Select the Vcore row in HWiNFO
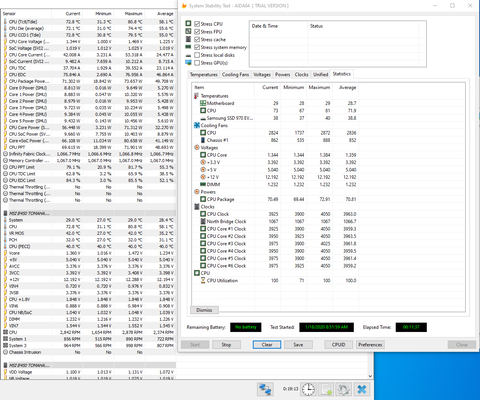 coord(88,253)
